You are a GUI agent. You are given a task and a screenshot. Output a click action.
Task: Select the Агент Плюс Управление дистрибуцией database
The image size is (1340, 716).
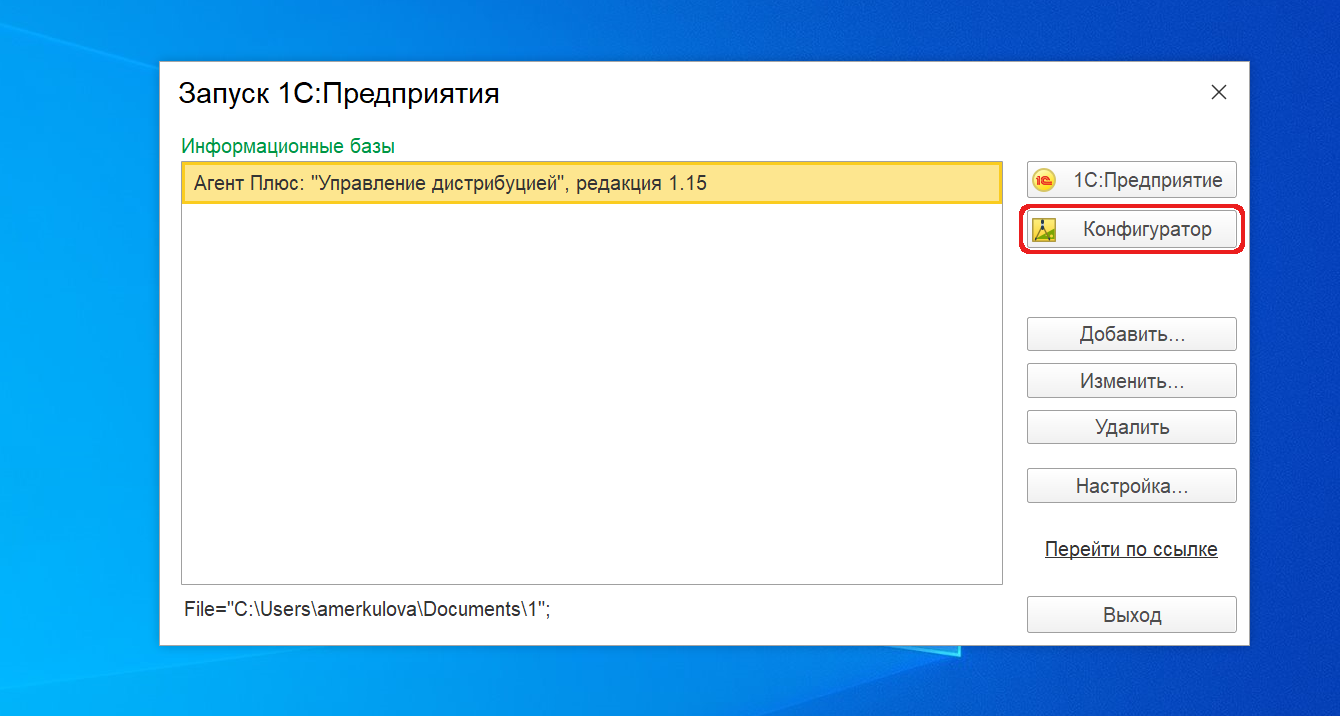point(591,183)
